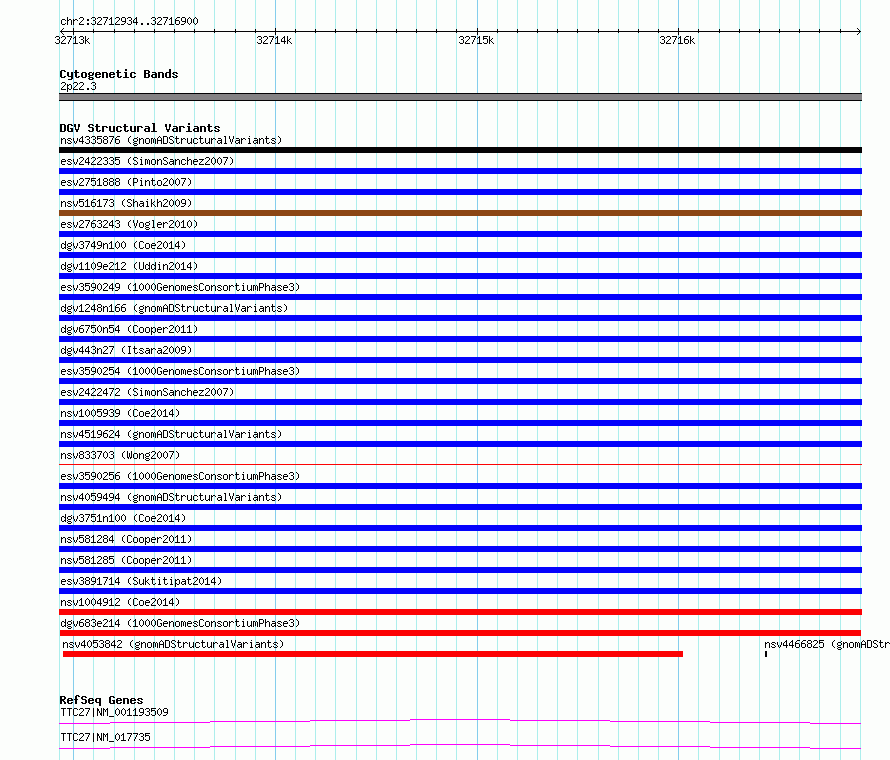890x760 pixels.
Task: Click the 32715k ruler label
Action: coord(476,40)
